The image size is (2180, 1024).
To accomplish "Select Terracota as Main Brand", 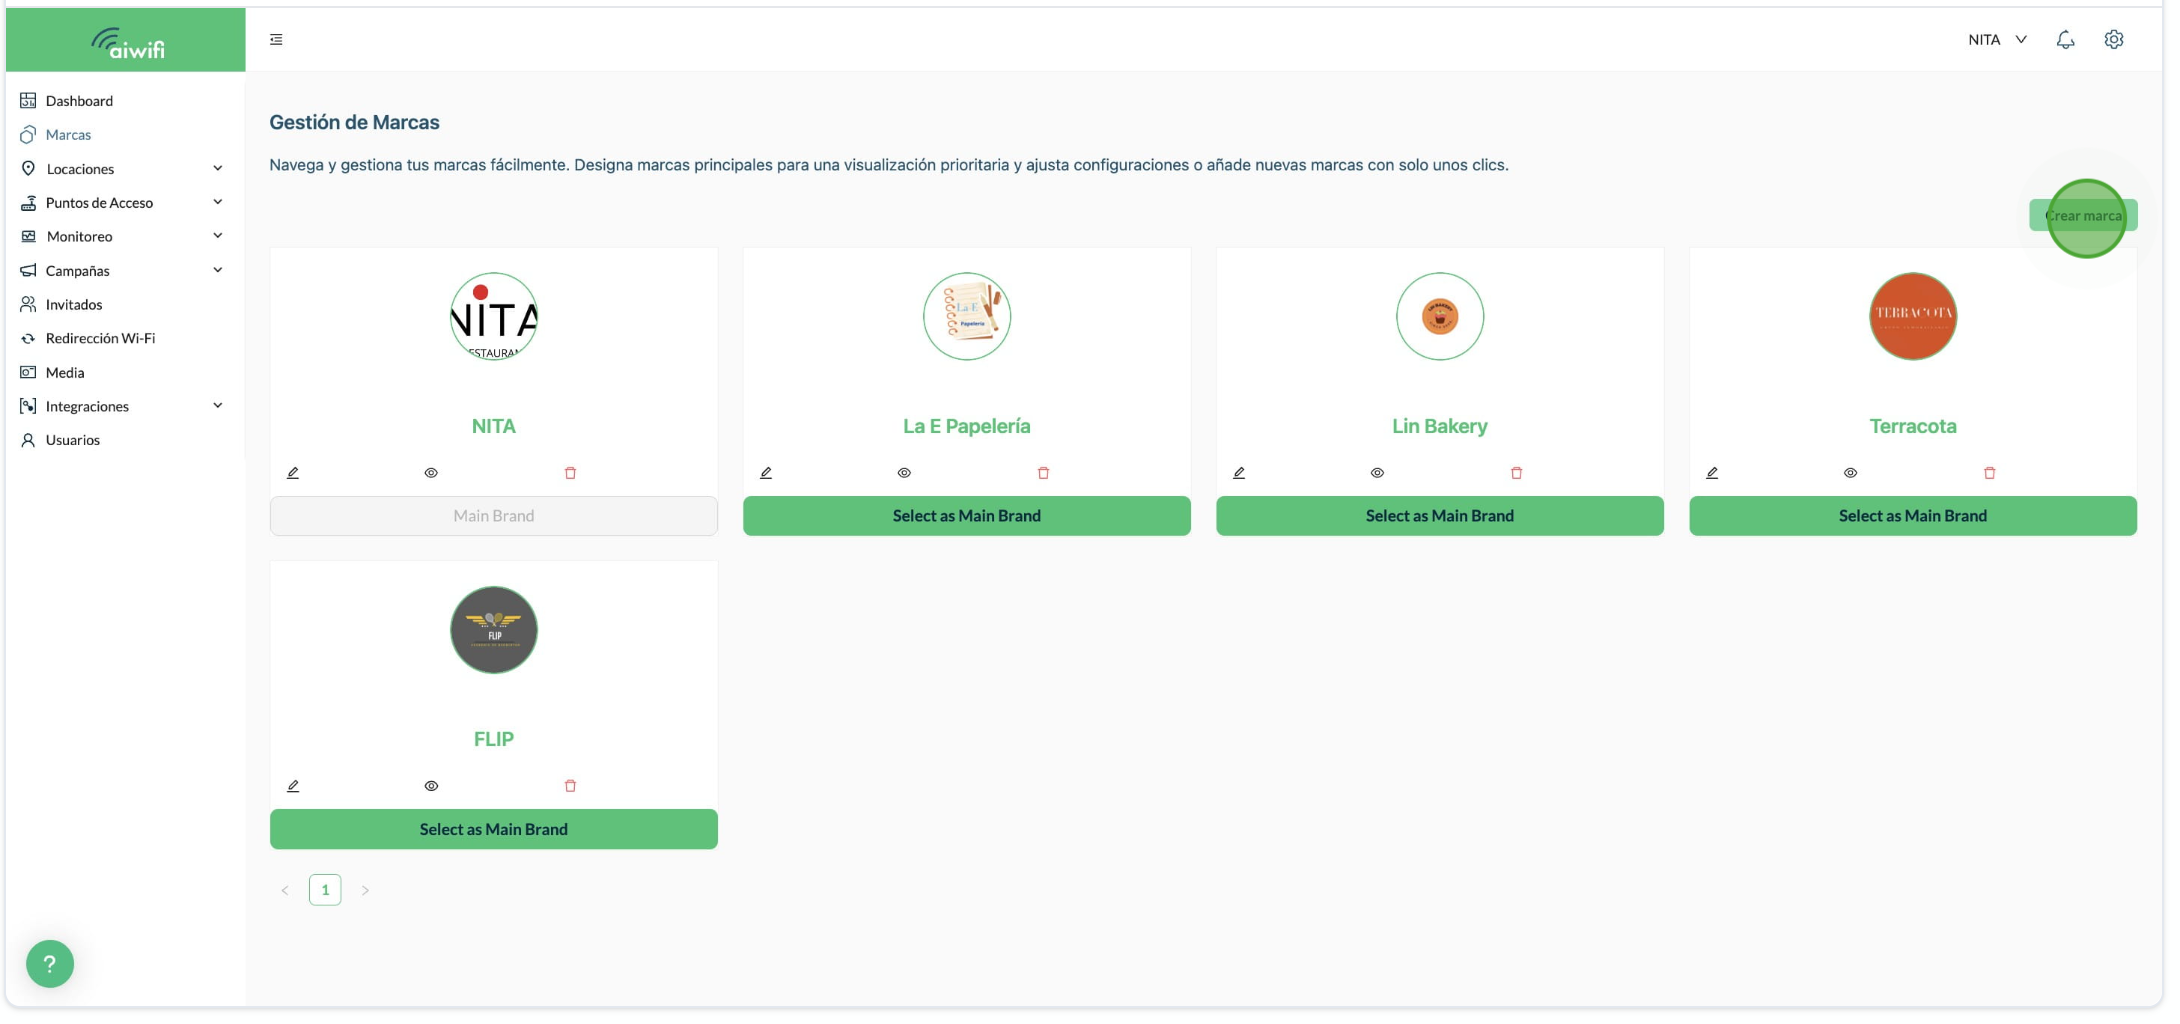I will point(1913,516).
